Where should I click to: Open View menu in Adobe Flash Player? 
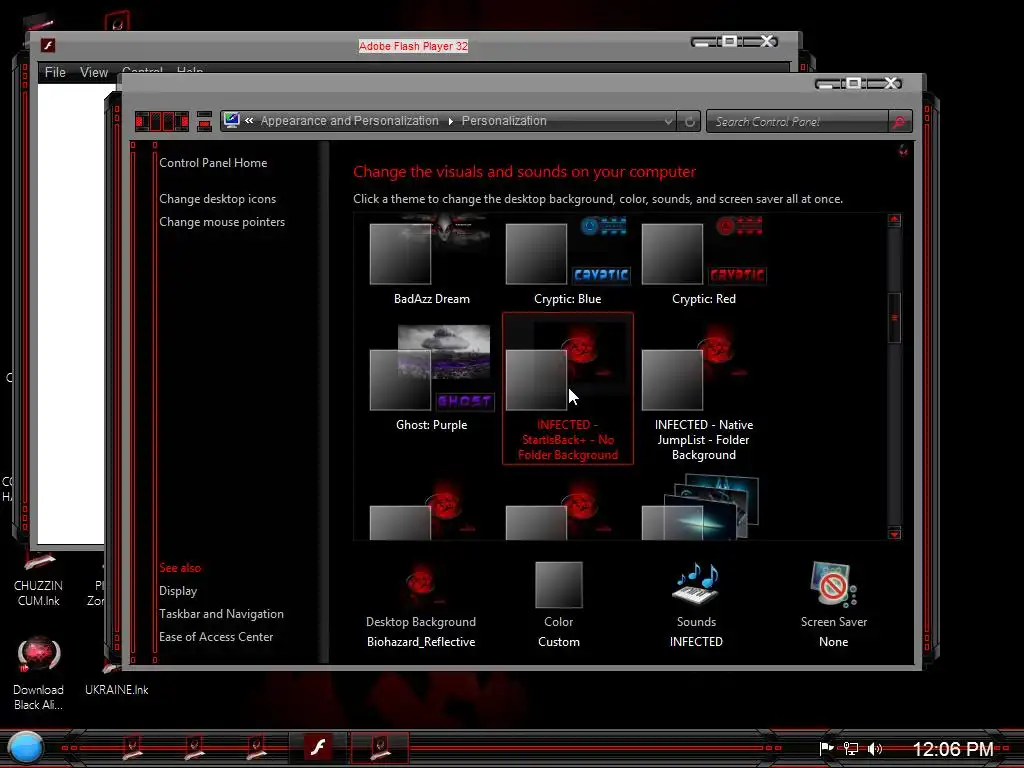point(94,72)
